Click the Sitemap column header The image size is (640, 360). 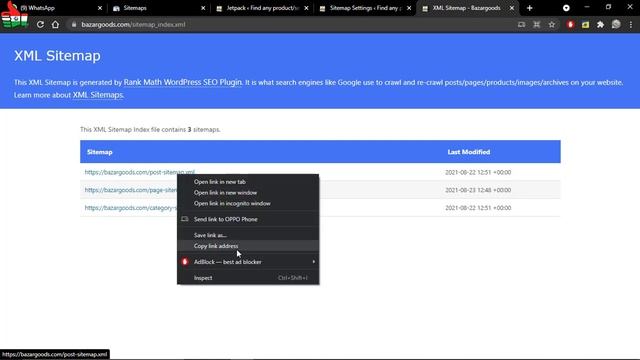(x=100, y=152)
